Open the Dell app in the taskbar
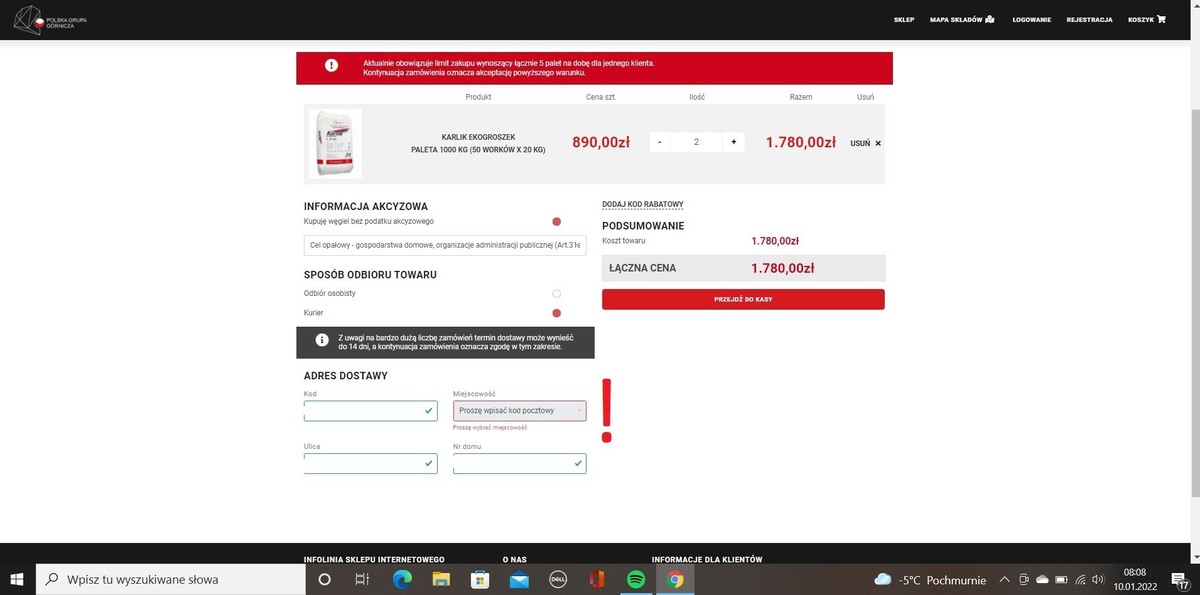 point(558,579)
